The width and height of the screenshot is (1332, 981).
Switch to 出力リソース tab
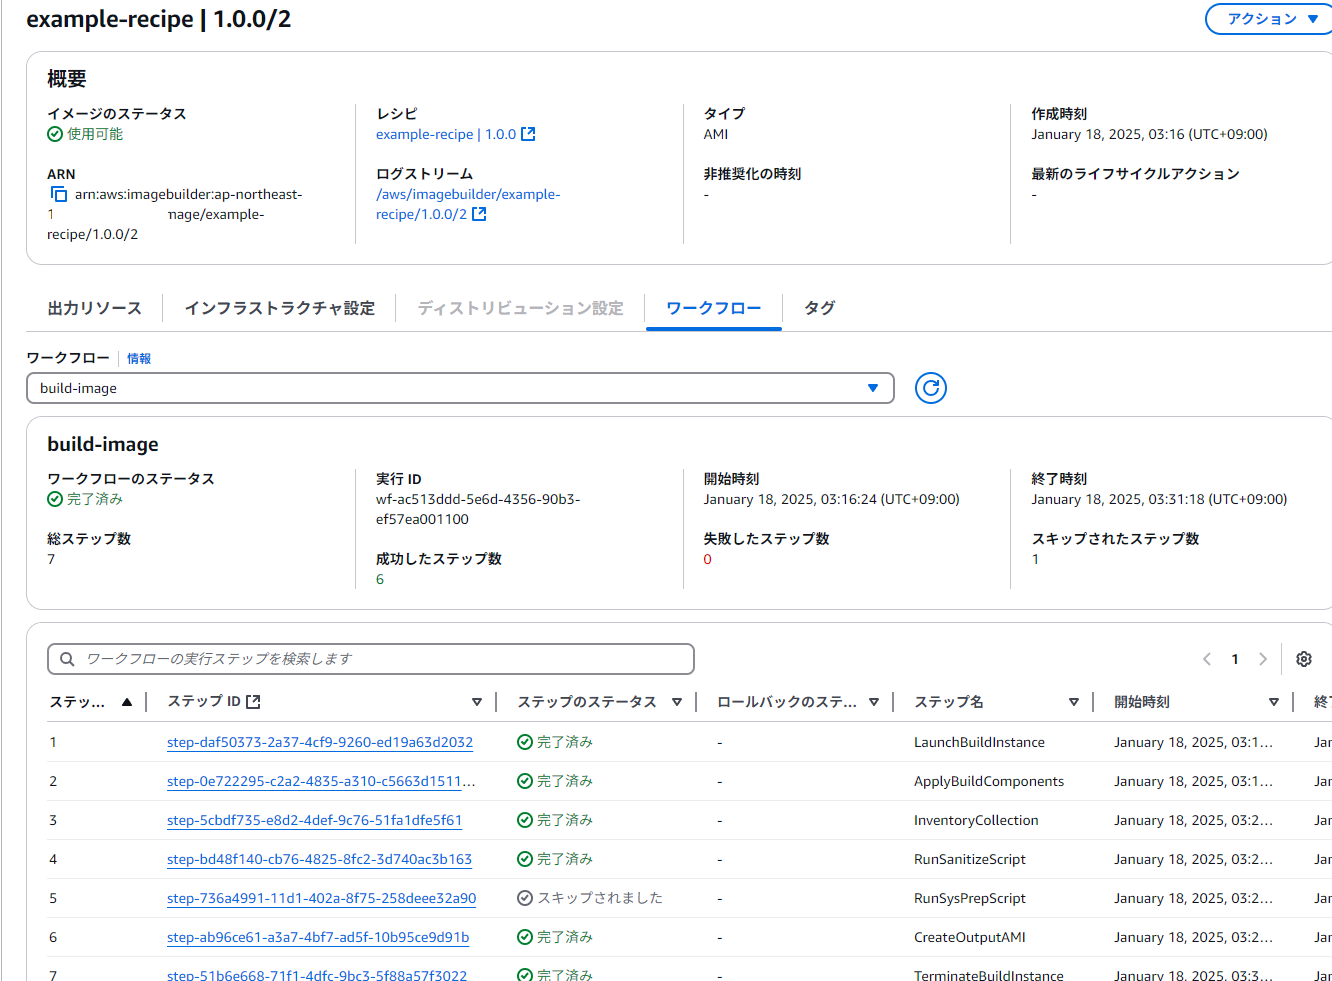(94, 308)
